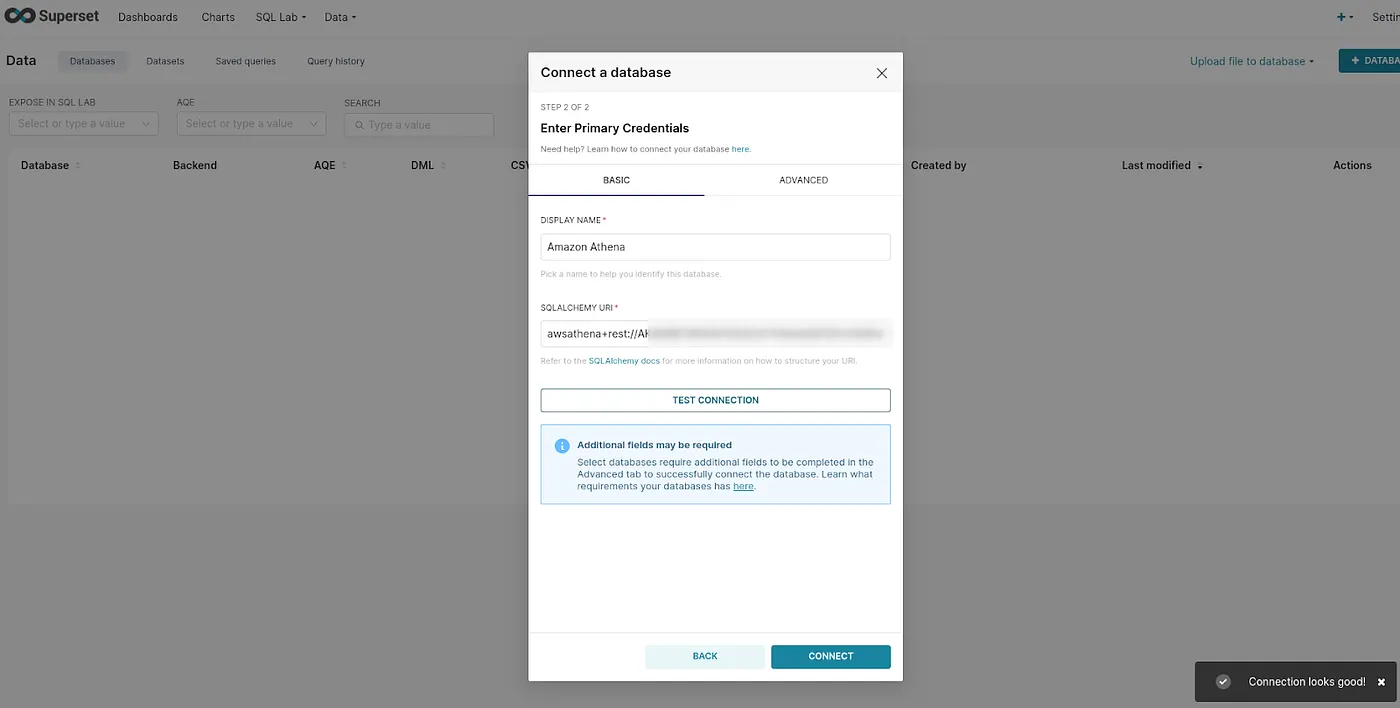Image resolution: width=1400 pixels, height=708 pixels.
Task: Open Upload file to database dropdown
Action: pos(1252,61)
